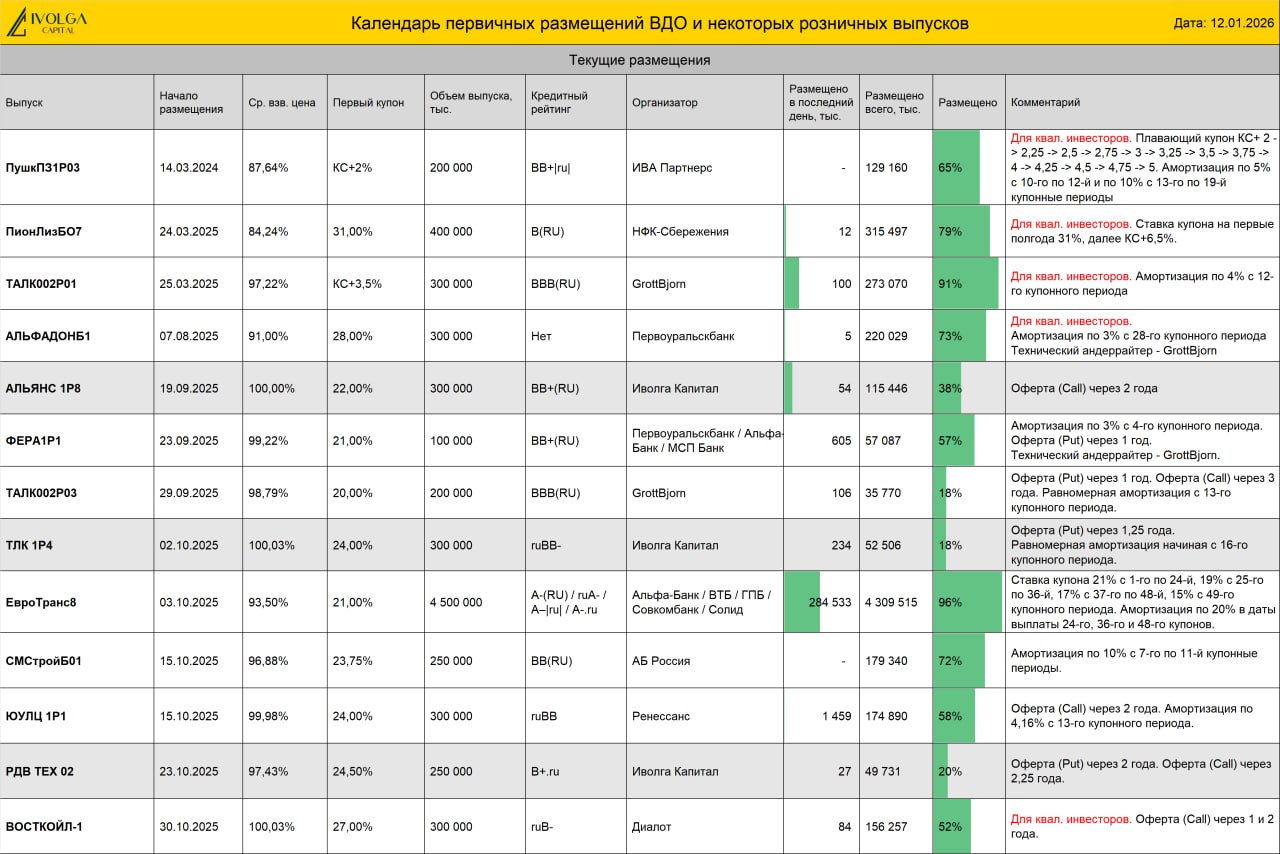Click the average price 93,50%

(x=268, y=602)
